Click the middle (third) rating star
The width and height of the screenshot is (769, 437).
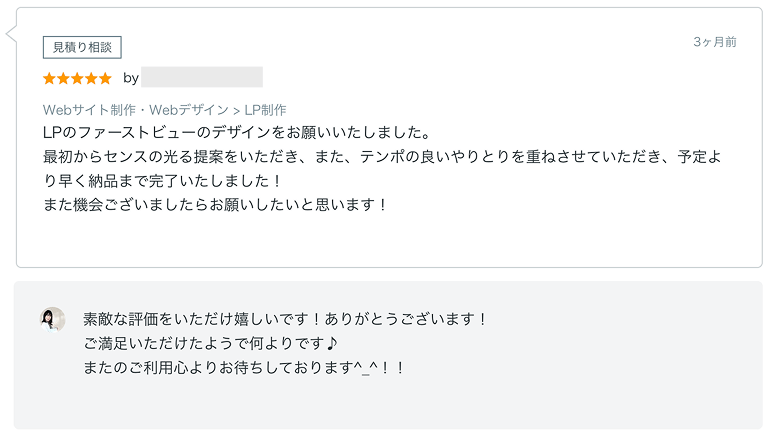(77, 78)
